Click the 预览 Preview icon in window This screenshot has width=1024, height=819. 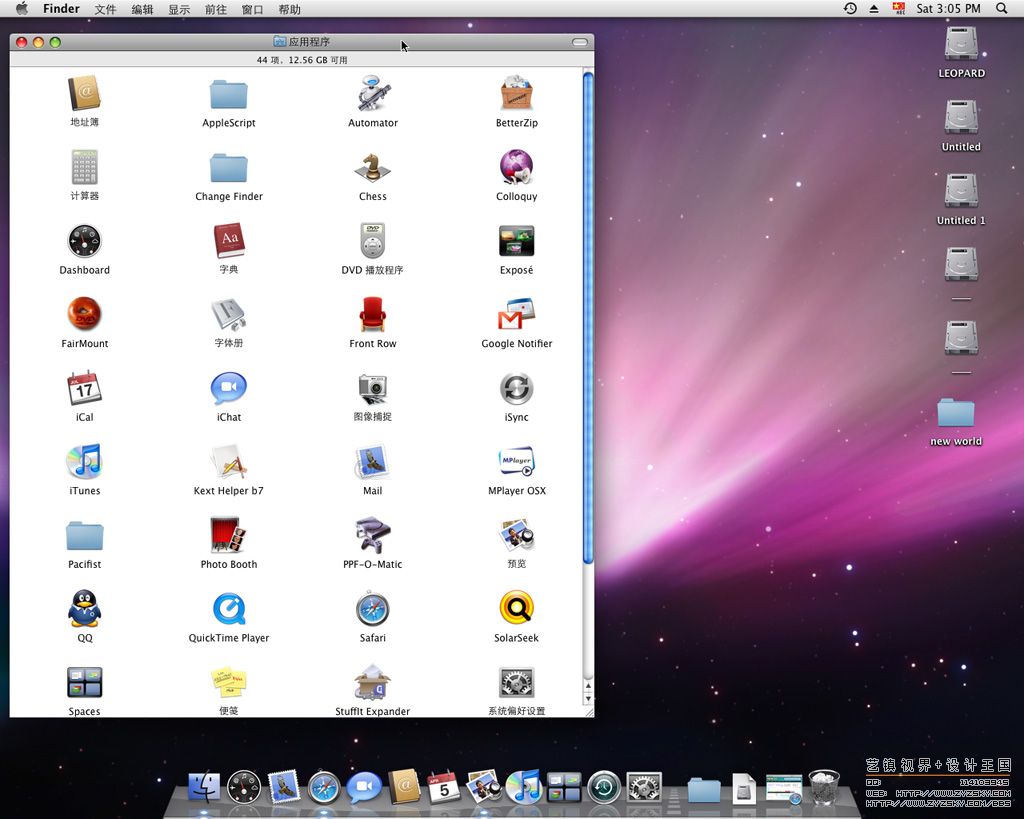(x=517, y=535)
